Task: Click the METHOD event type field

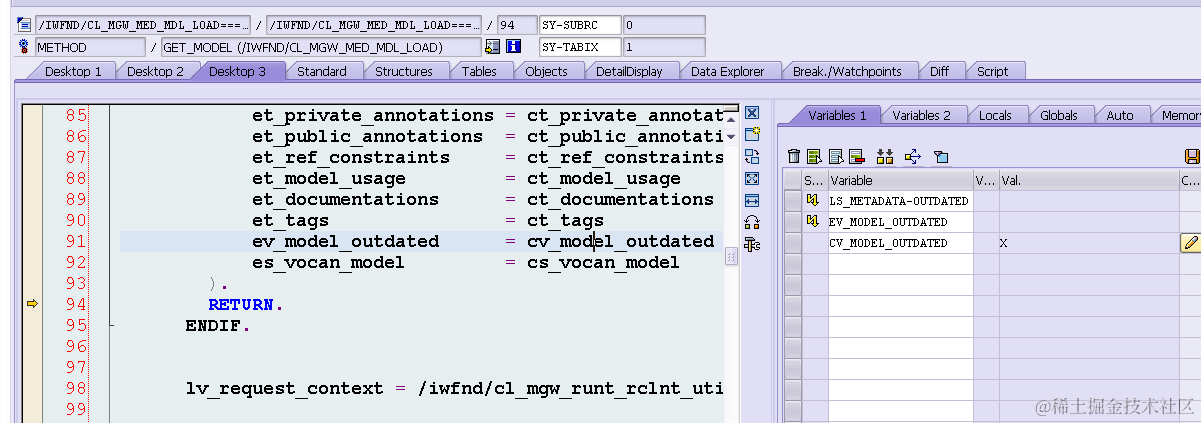Action: [90, 46]
